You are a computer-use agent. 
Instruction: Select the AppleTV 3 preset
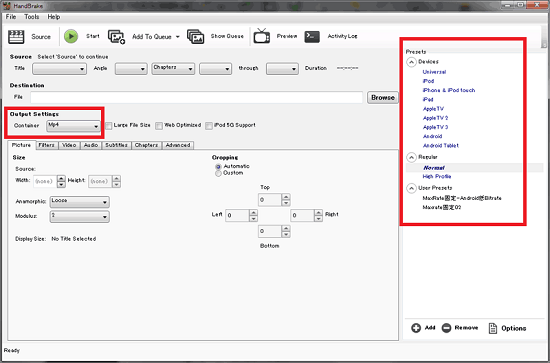(435, 127)
